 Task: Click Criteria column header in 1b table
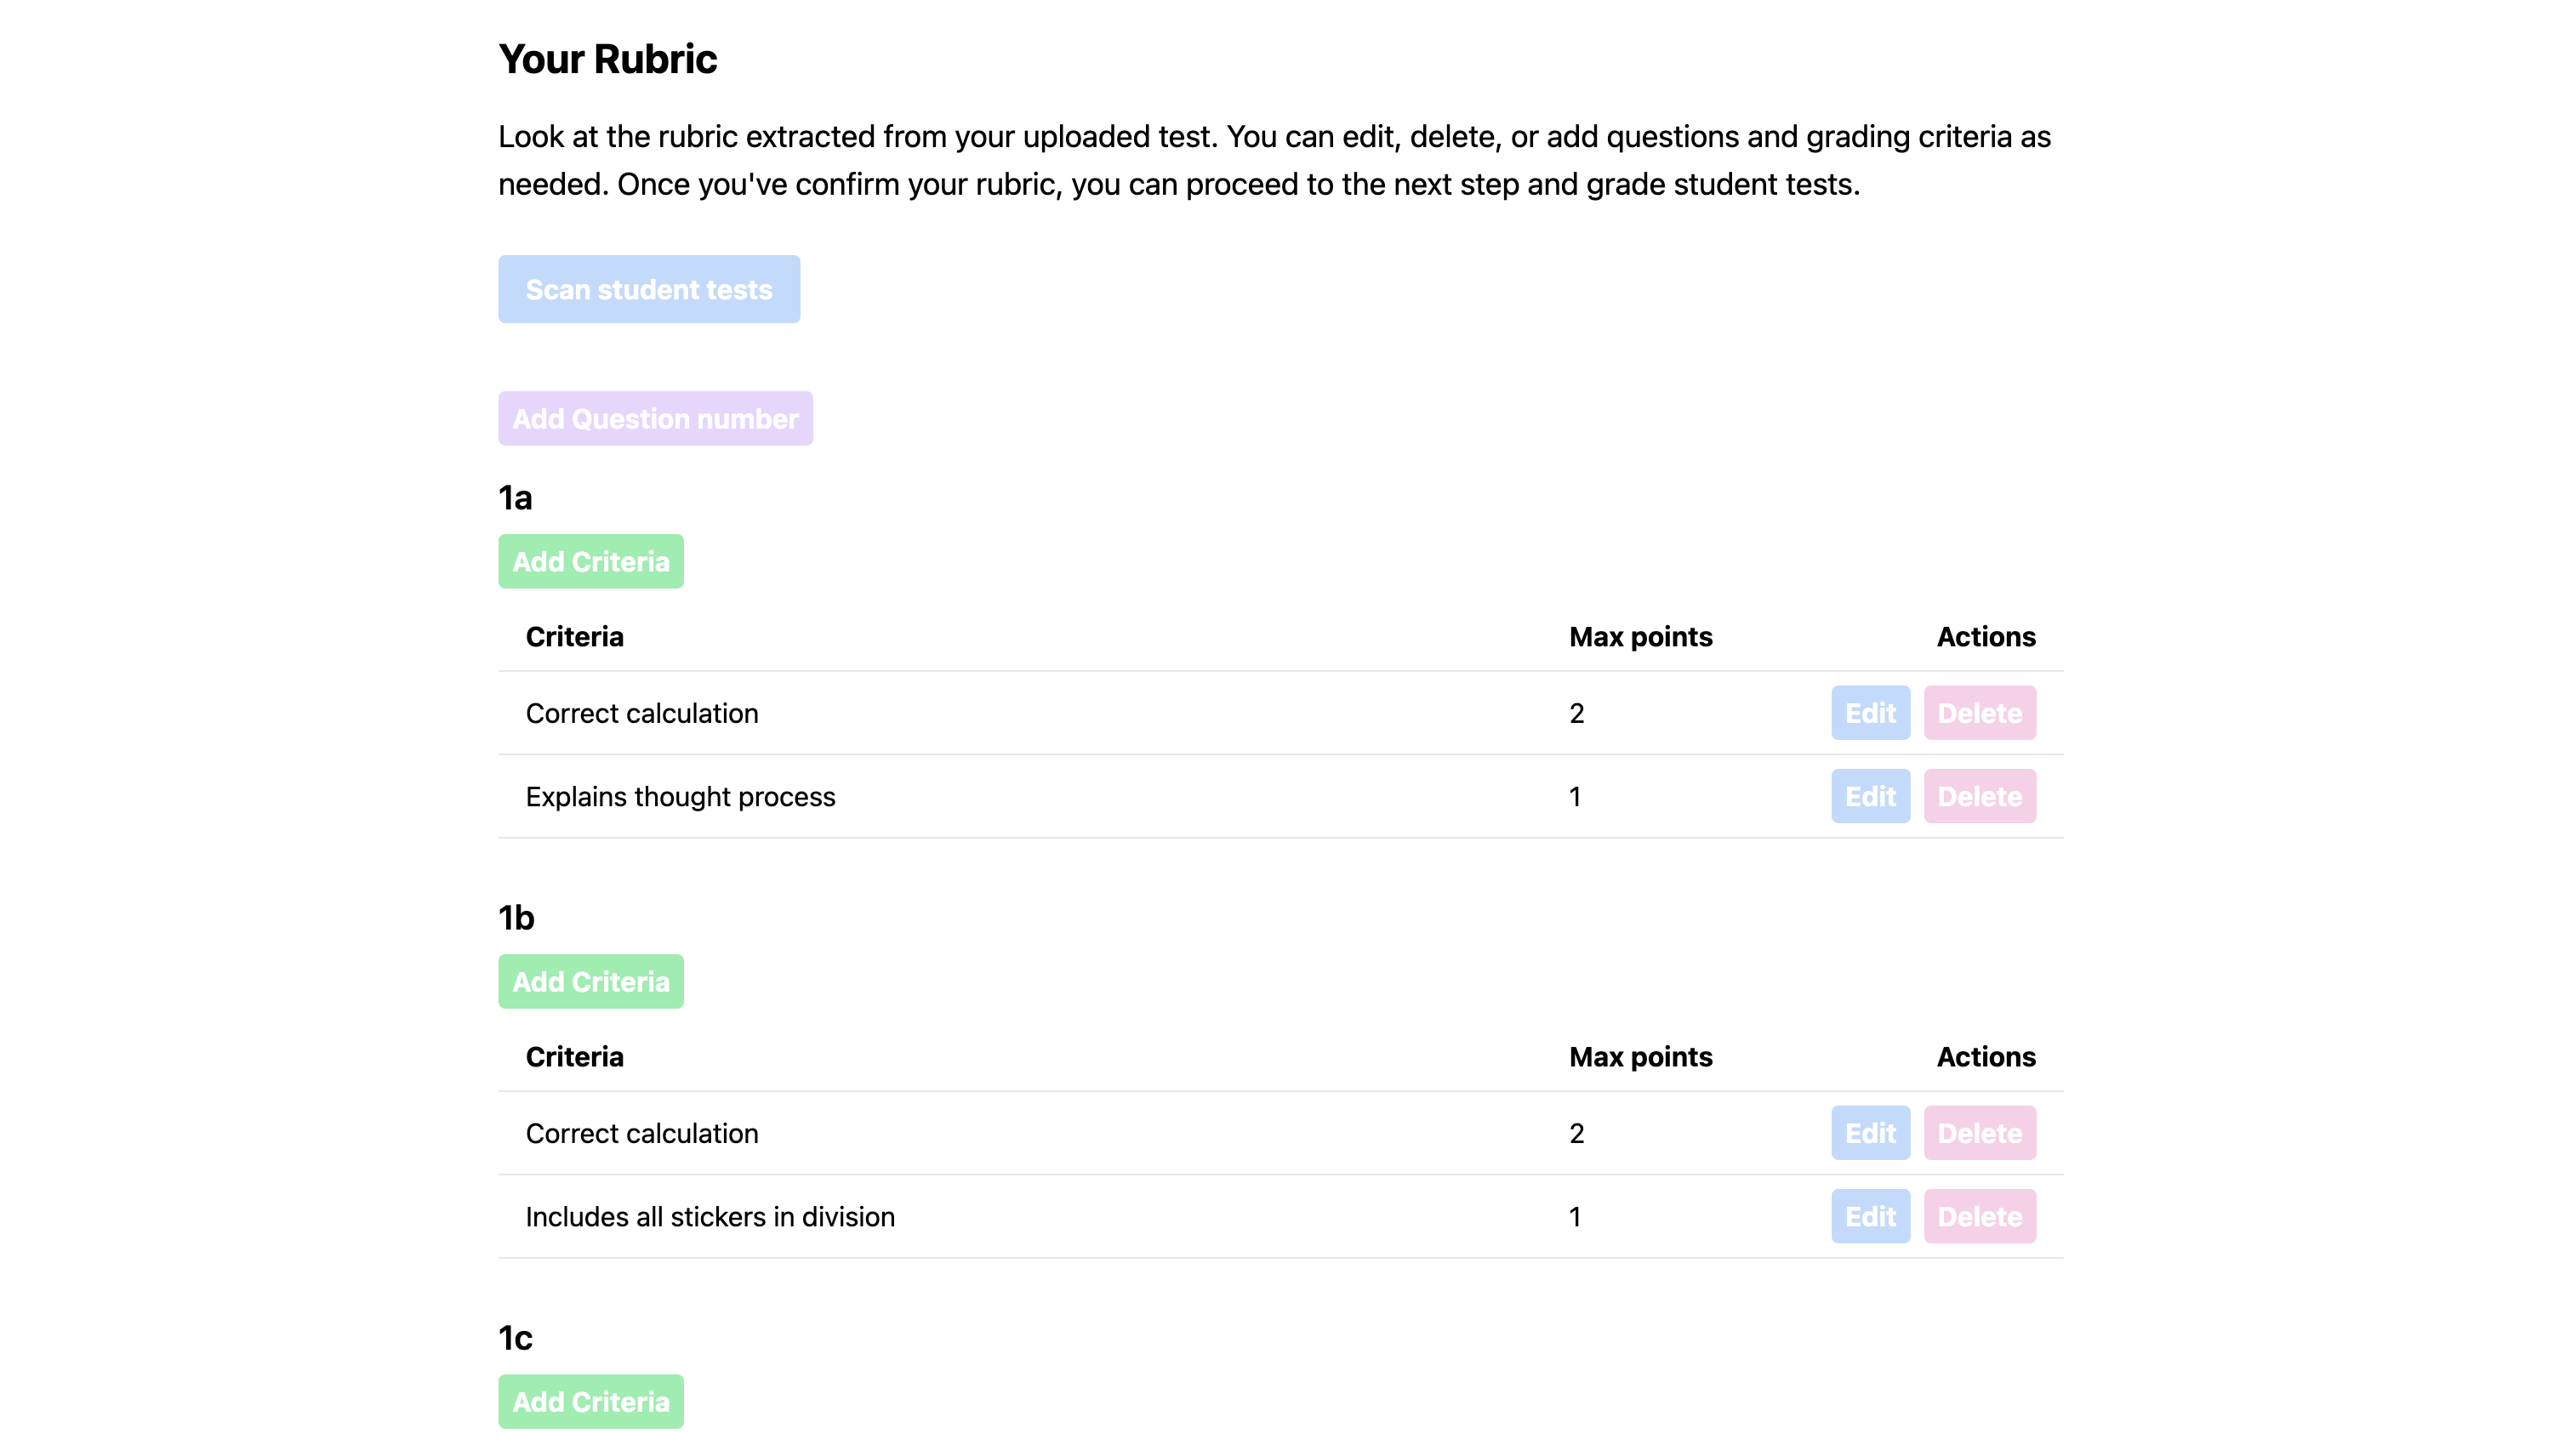click(x=575, y=1057)
